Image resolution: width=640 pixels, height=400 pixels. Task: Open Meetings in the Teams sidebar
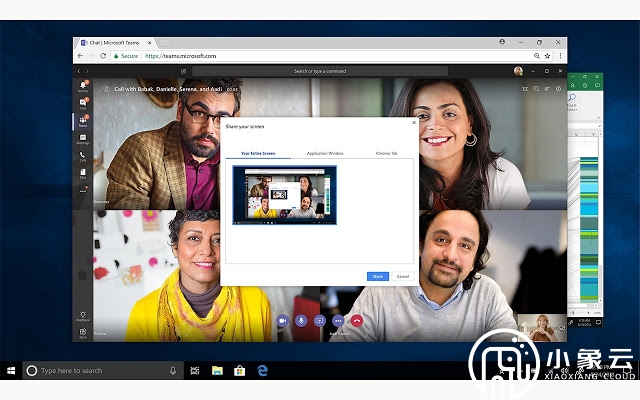pyautogui.click(x=83, y=139)
